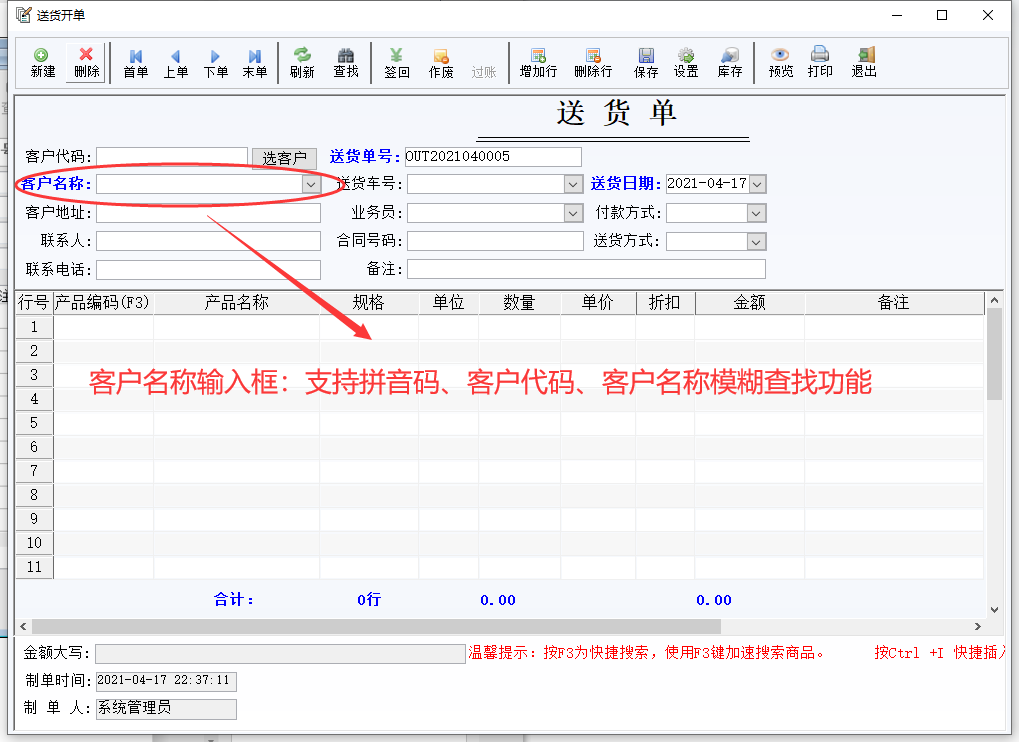The width and height of the screenshot is (1019, 742).
Task: Click the 选客户 button
Action: click(x=284, y=158)
